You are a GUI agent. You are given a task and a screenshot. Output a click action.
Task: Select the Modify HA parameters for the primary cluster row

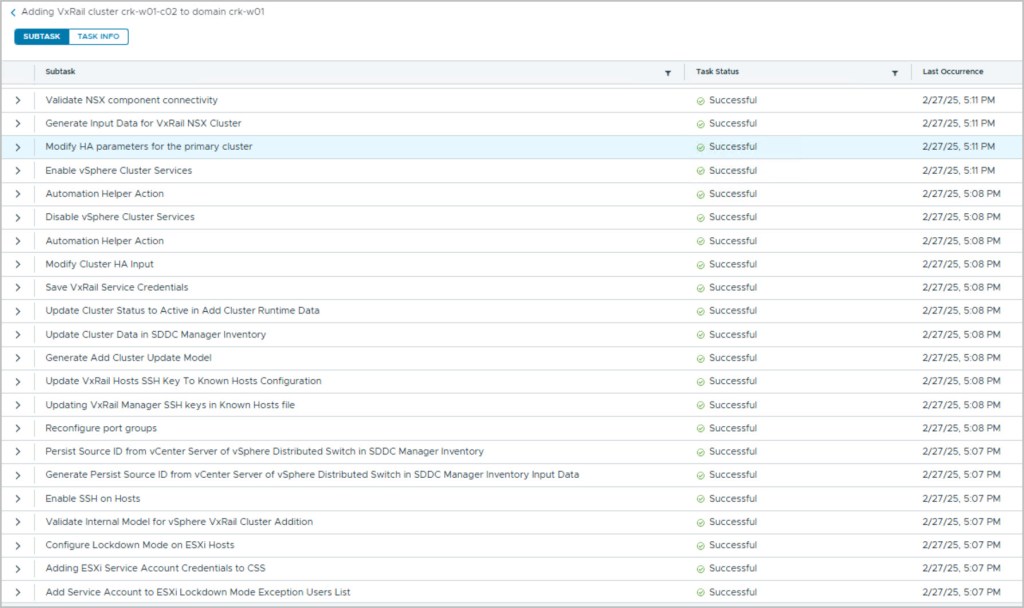149,147
